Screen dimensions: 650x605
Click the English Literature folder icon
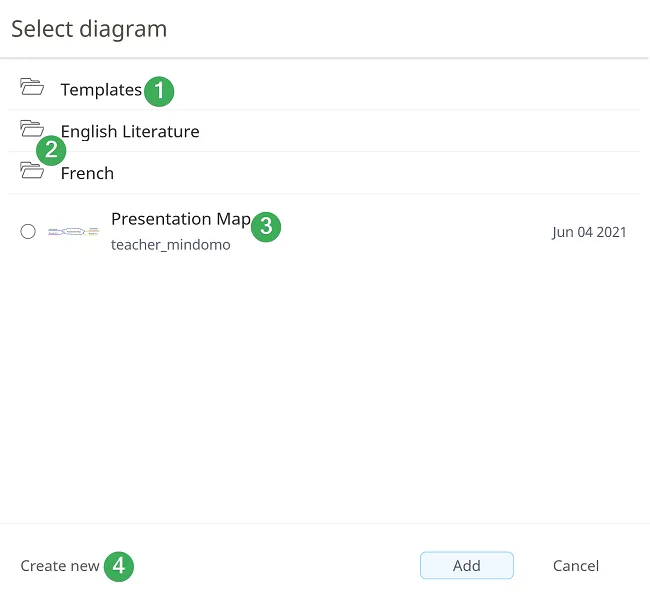(31, 128)
